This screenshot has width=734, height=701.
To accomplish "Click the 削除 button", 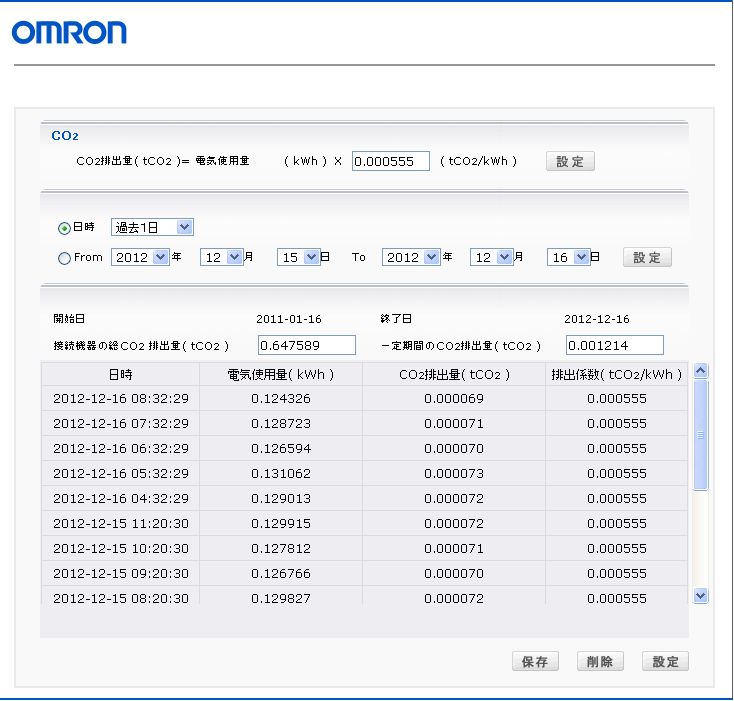I will click(x=601, y=661).
